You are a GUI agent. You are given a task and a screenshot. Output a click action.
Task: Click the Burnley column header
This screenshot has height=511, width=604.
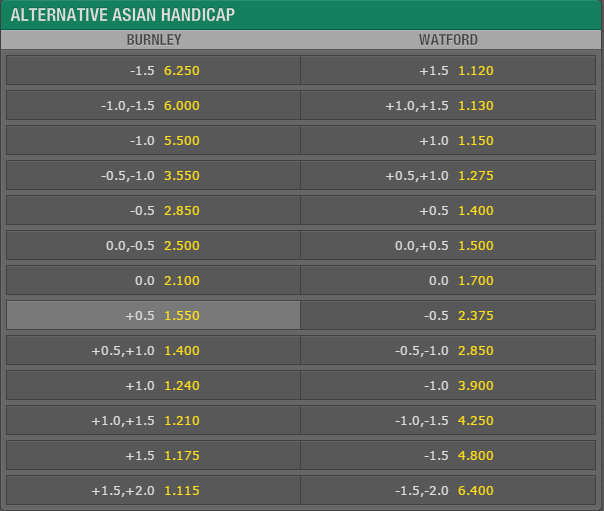click(154, 40)
